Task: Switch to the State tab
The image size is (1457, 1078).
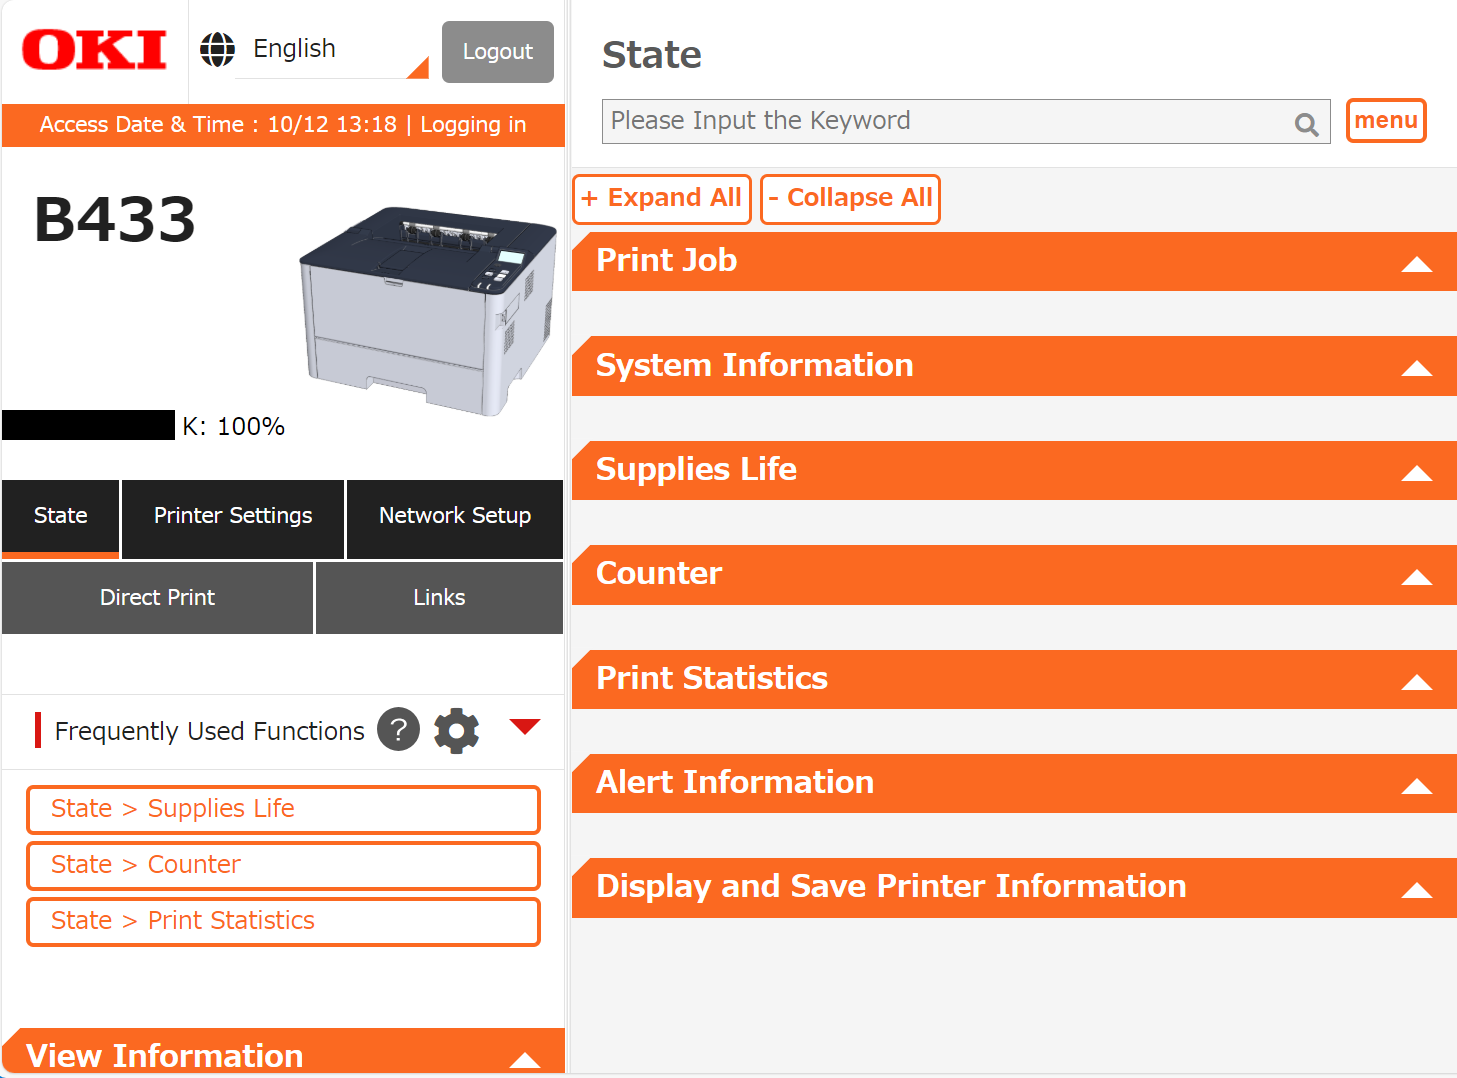Action: coord(61,518)
